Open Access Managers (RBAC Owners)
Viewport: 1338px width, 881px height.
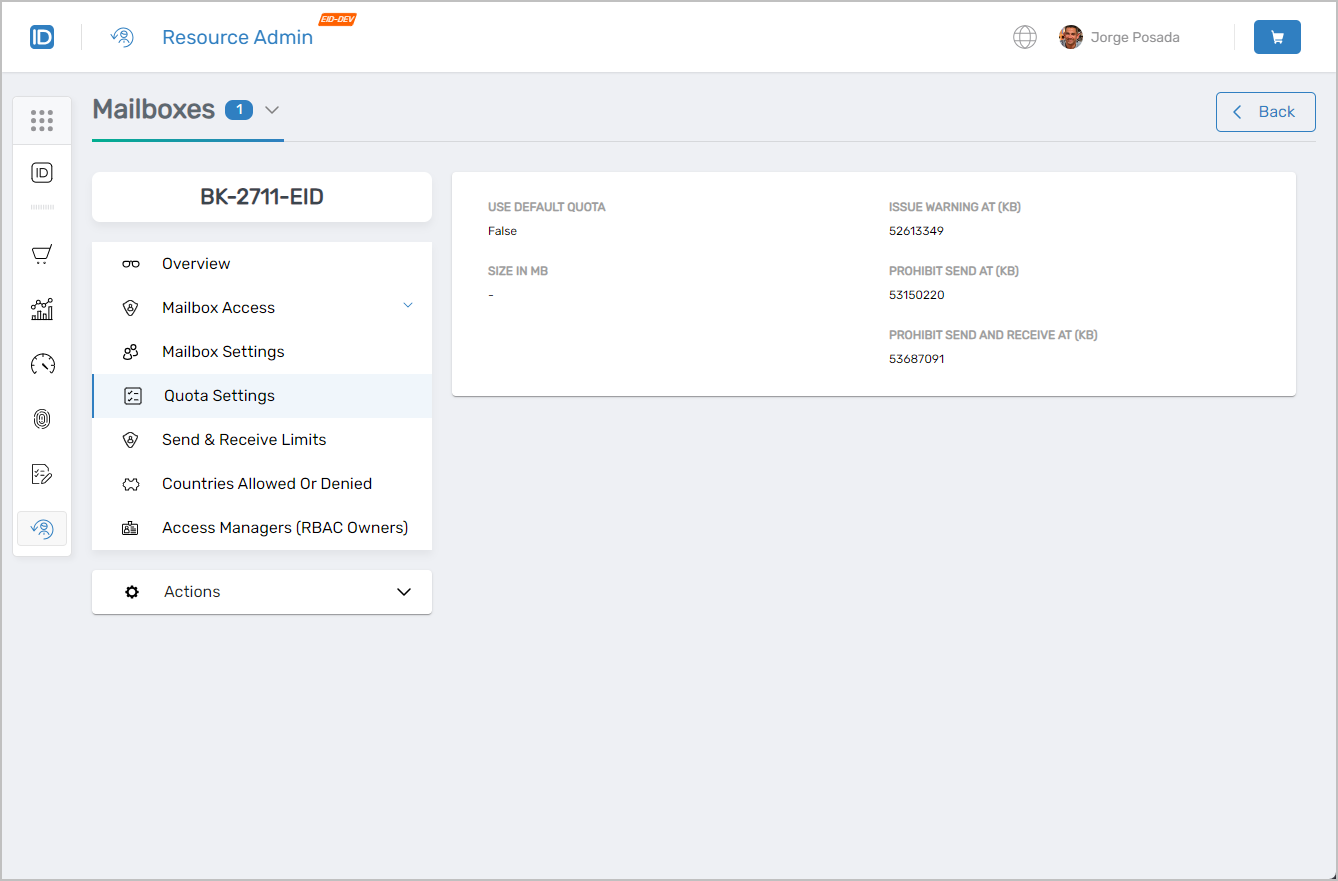(x=285, y=527)
